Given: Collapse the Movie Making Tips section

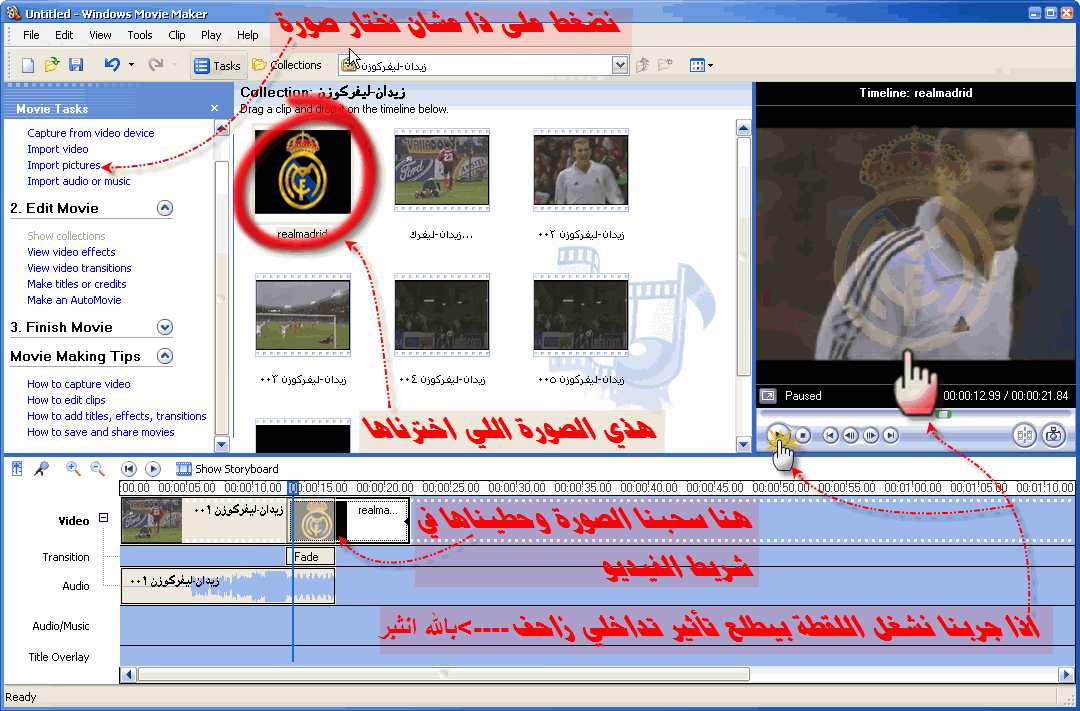Looking at the screenshot, I should point(165,356).
